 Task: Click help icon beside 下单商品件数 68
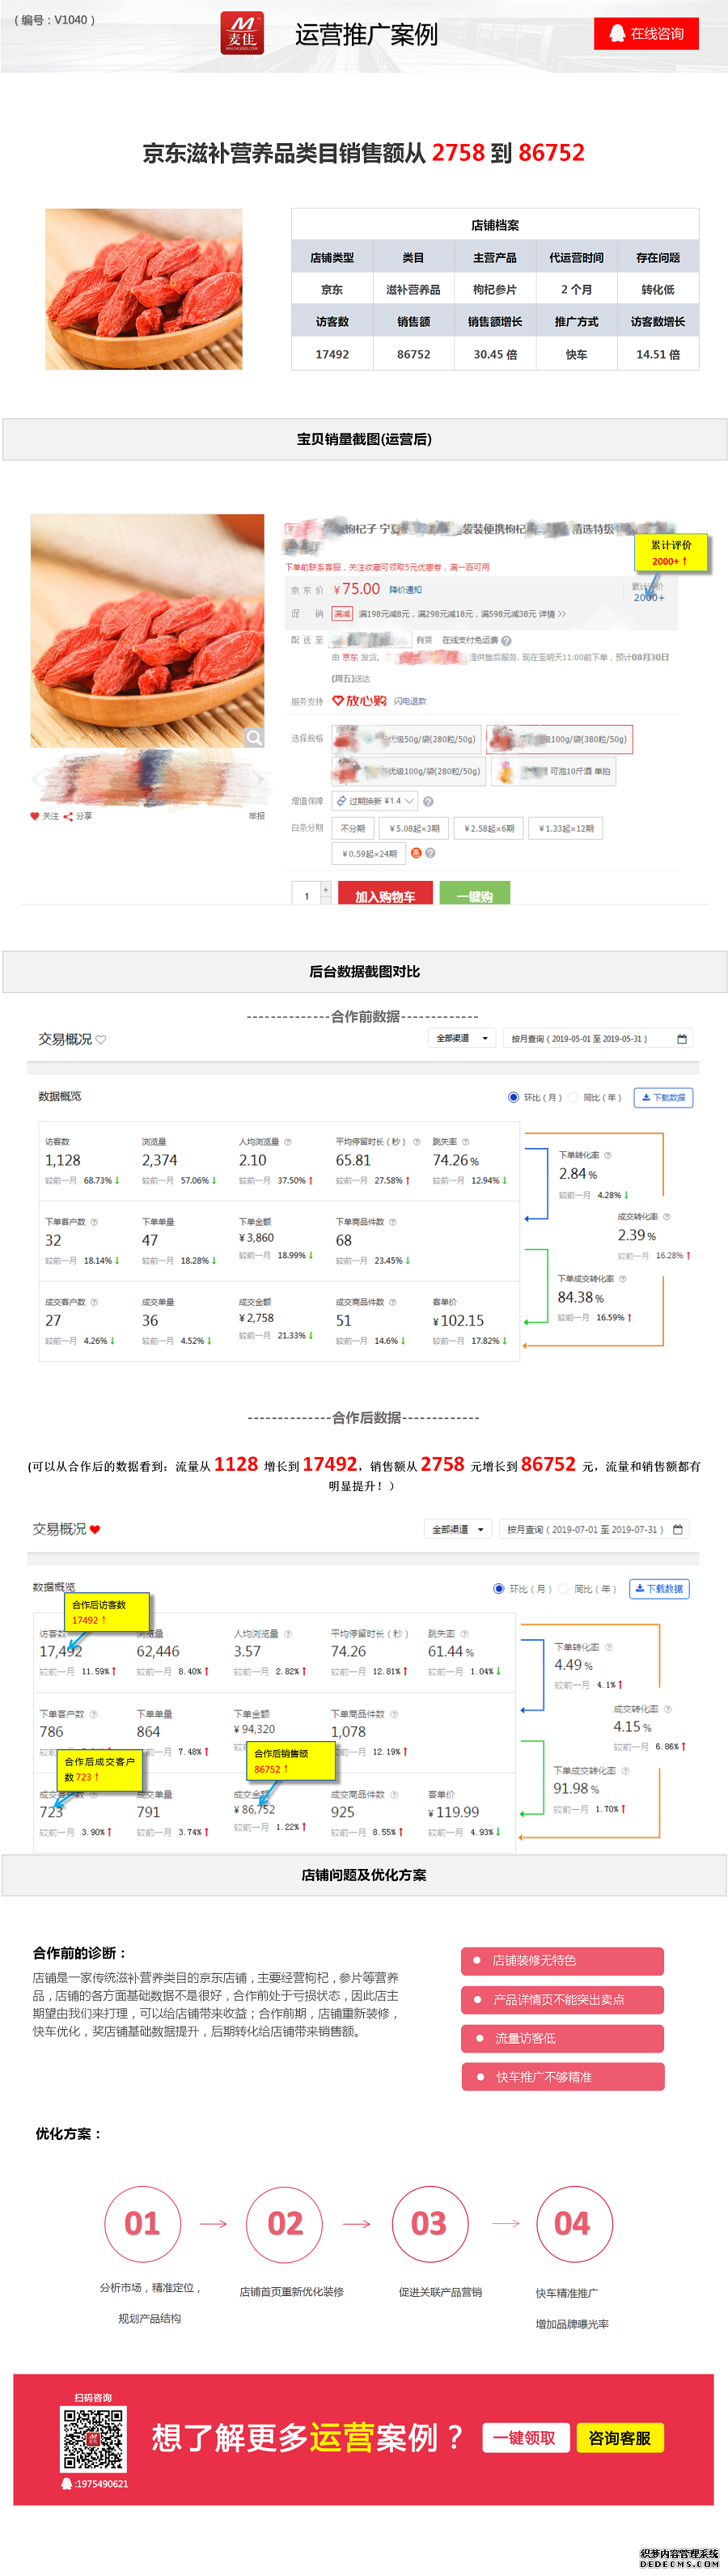pos(392,1221)
